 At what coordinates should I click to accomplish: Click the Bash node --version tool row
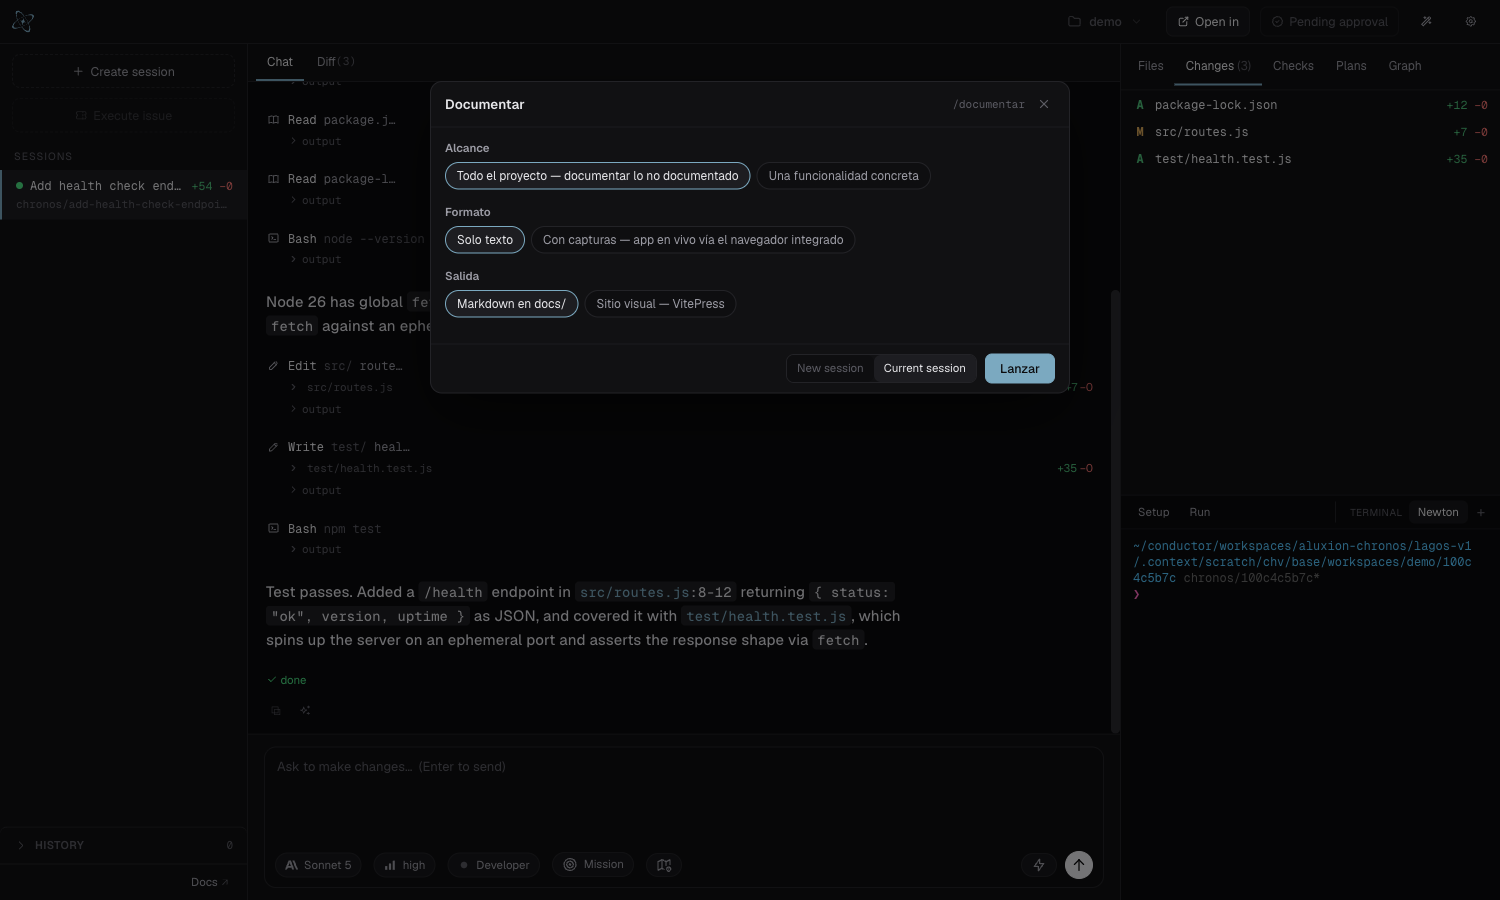tap(346, 239)
